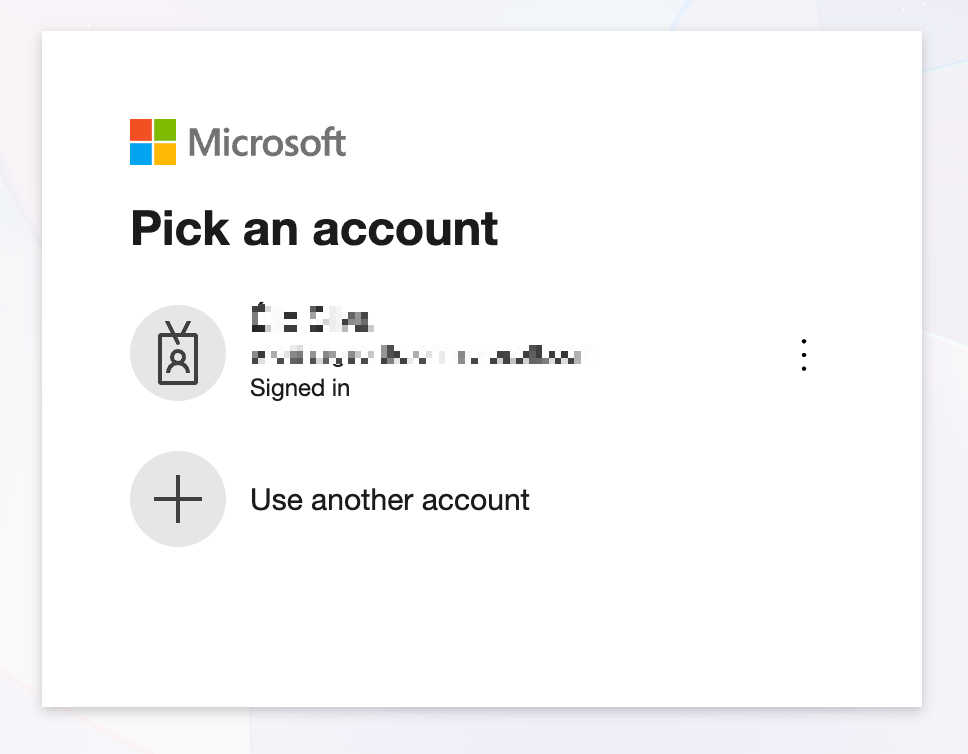
Task: Click the Pick an account heading
Action: point(314,229)
